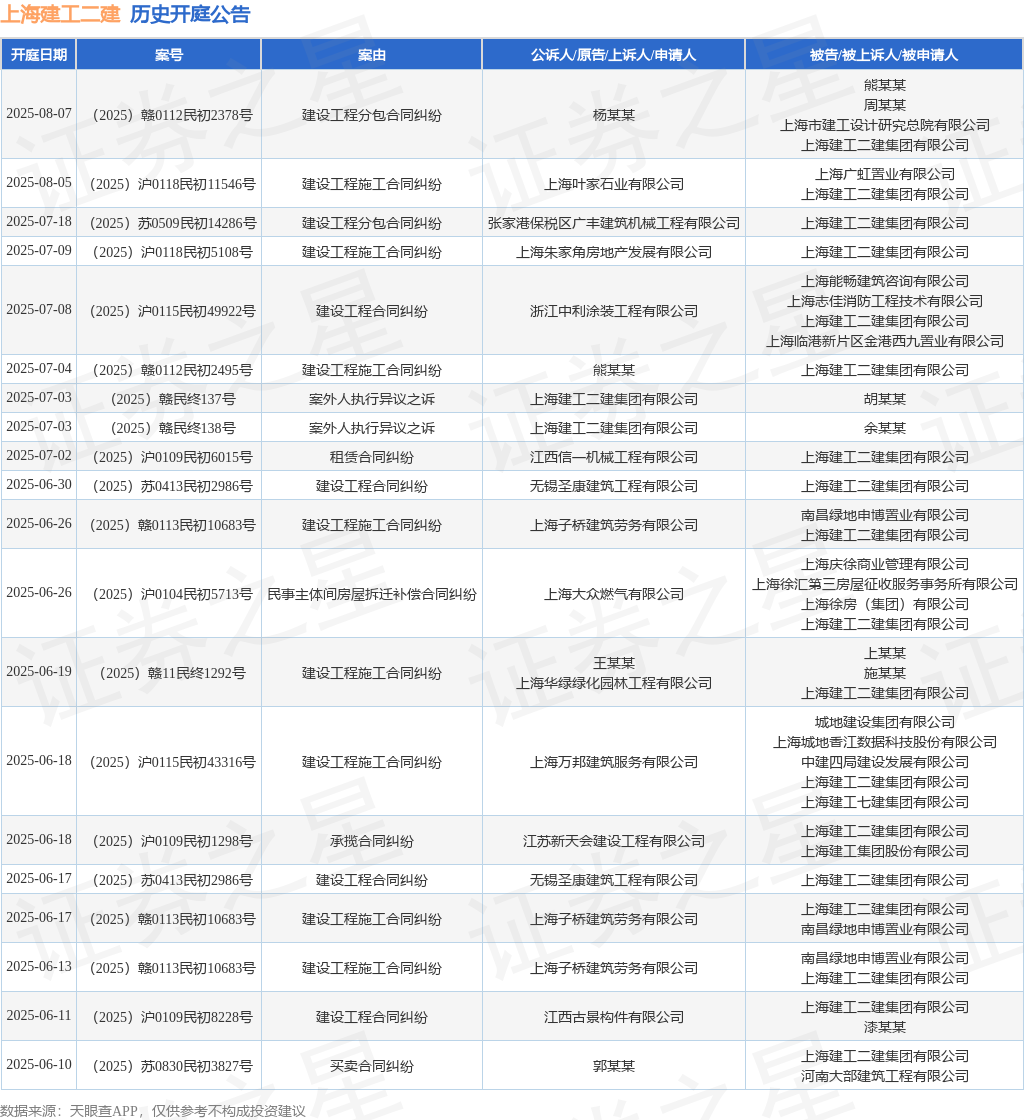1024x1120 pixels.
Task: Click case cause 民事主体间房屋拆迁补偿合同纠纷
Action: pyautogui.click(x=371, y=594)
